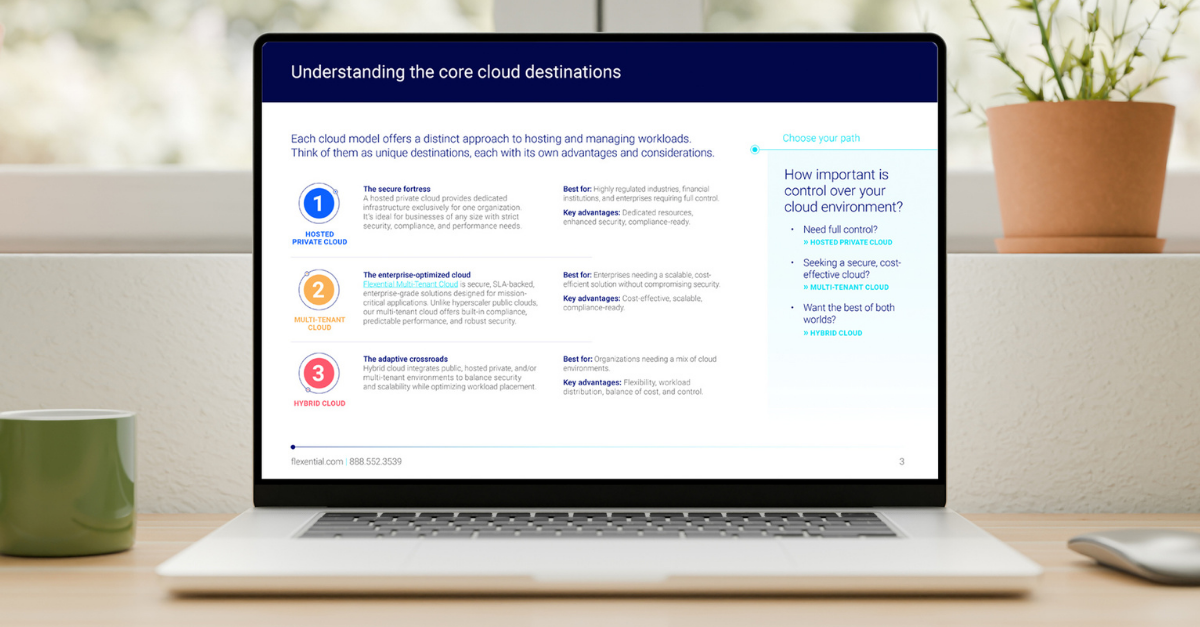Click the progress dot on the bottom bar
Viewport: 1200px width, 627px height.
click(292, 447)
